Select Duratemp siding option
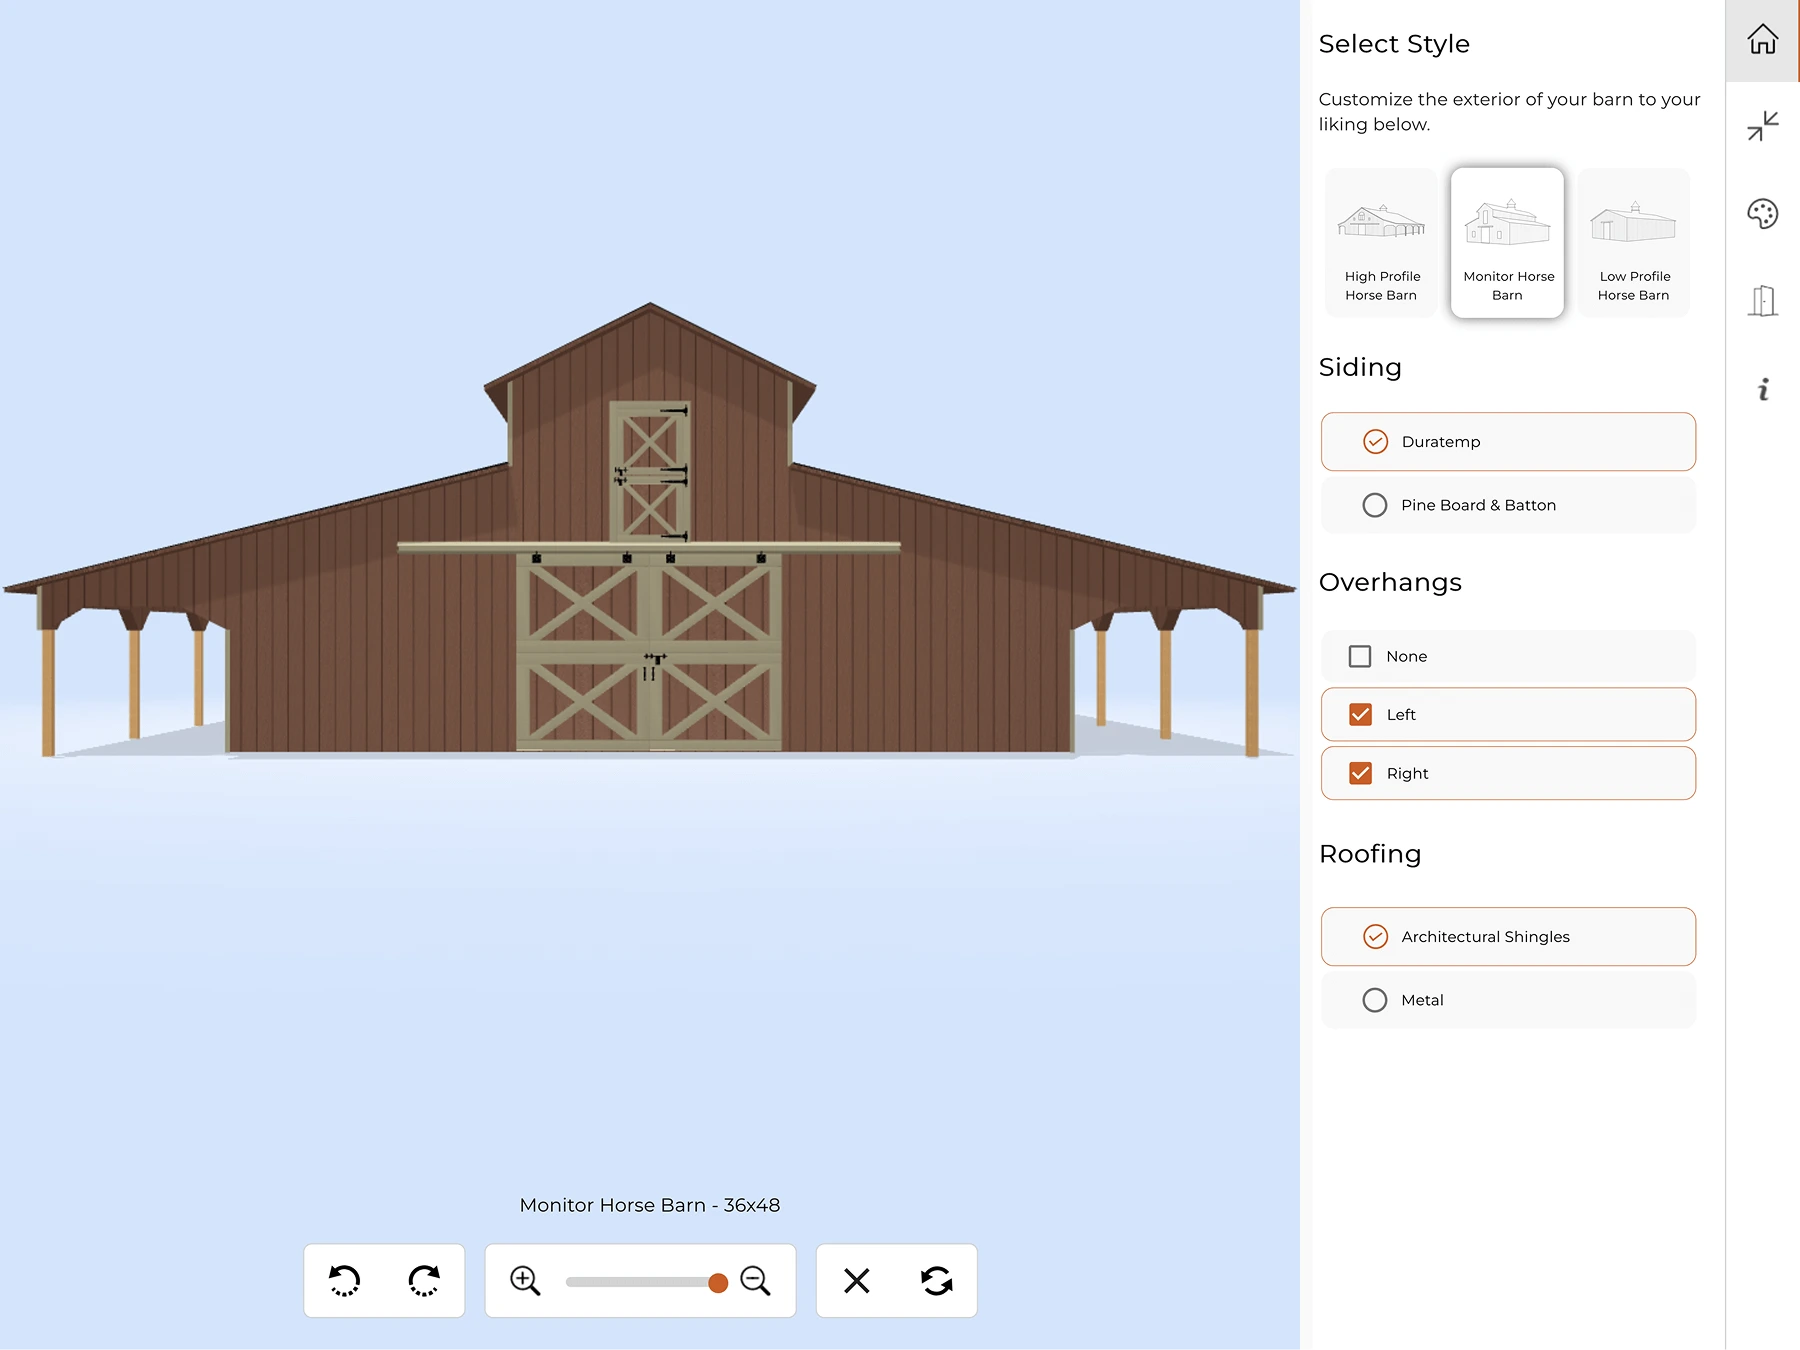 (x=1375, y=442)
